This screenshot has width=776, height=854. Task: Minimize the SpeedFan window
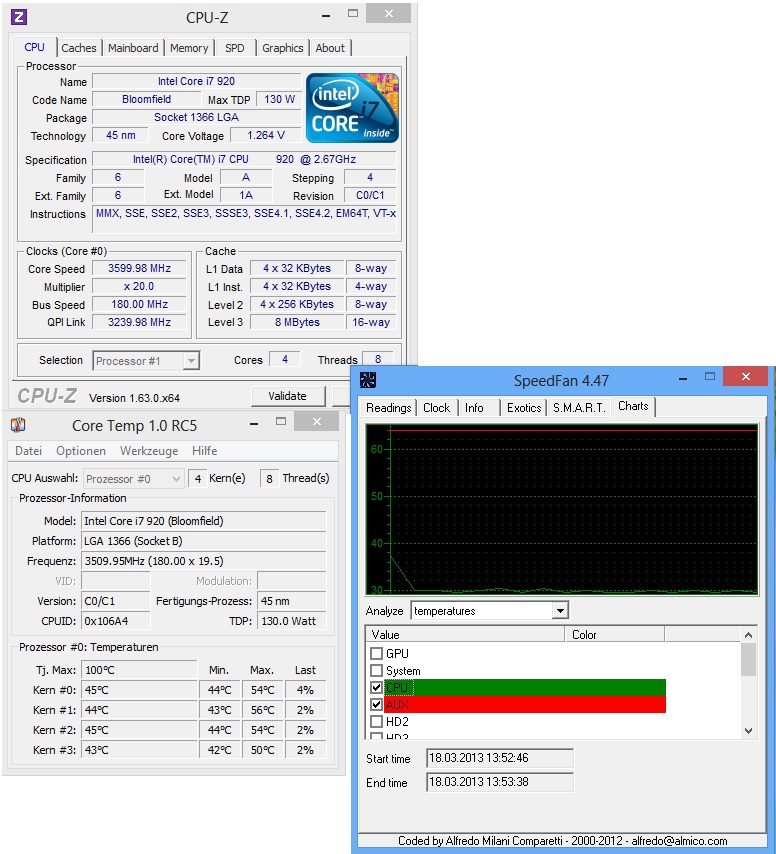pos(683,378)
